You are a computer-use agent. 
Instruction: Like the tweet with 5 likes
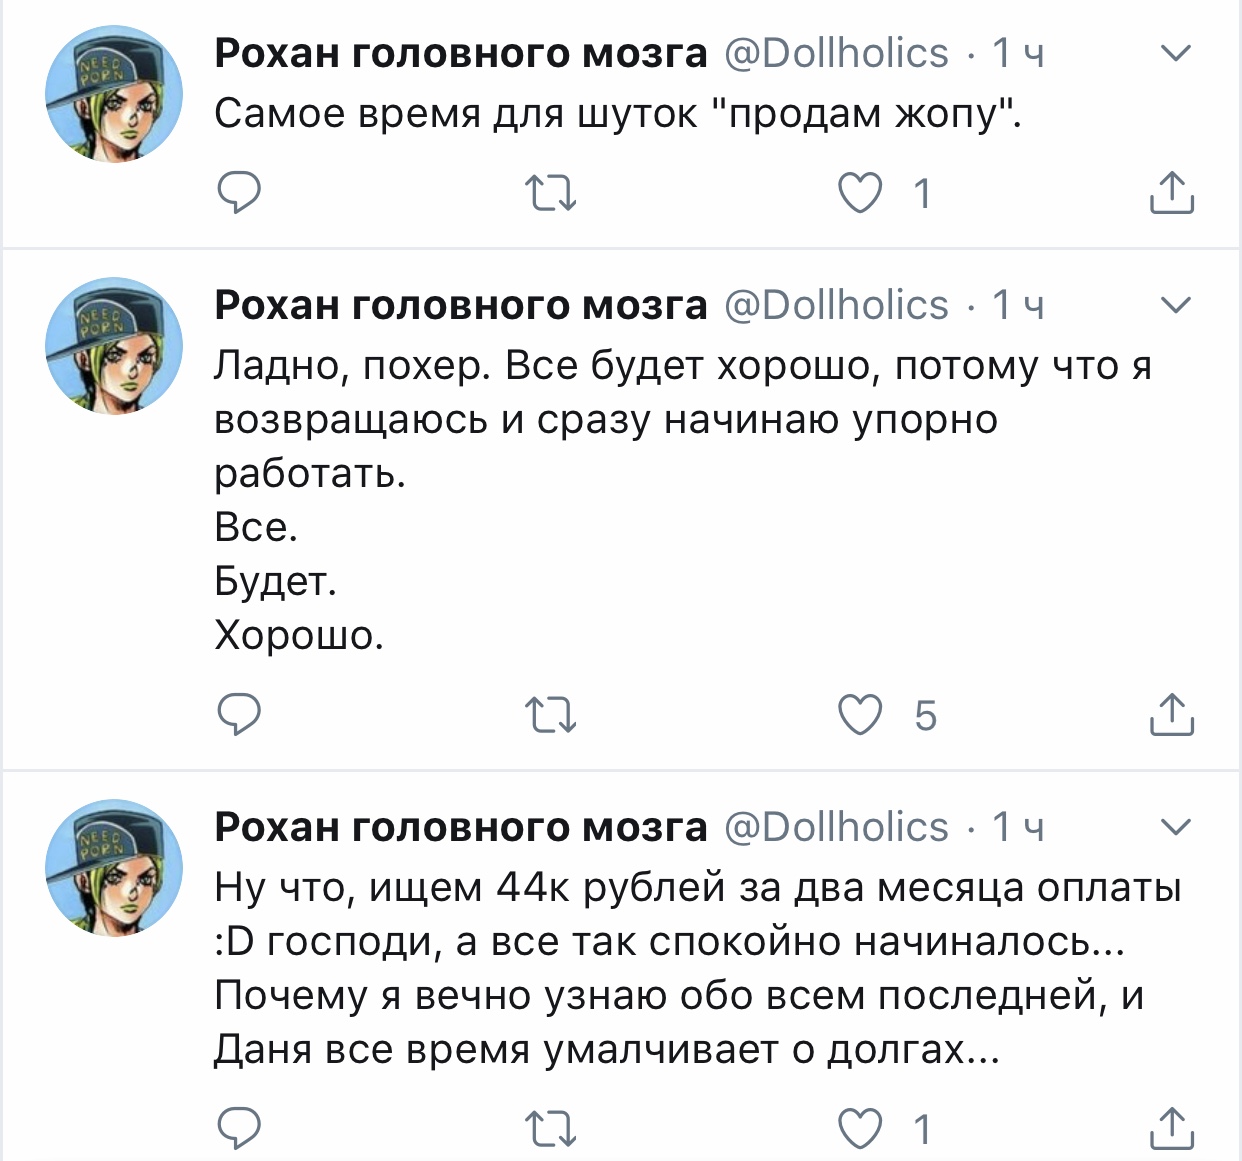coord(860,715)
